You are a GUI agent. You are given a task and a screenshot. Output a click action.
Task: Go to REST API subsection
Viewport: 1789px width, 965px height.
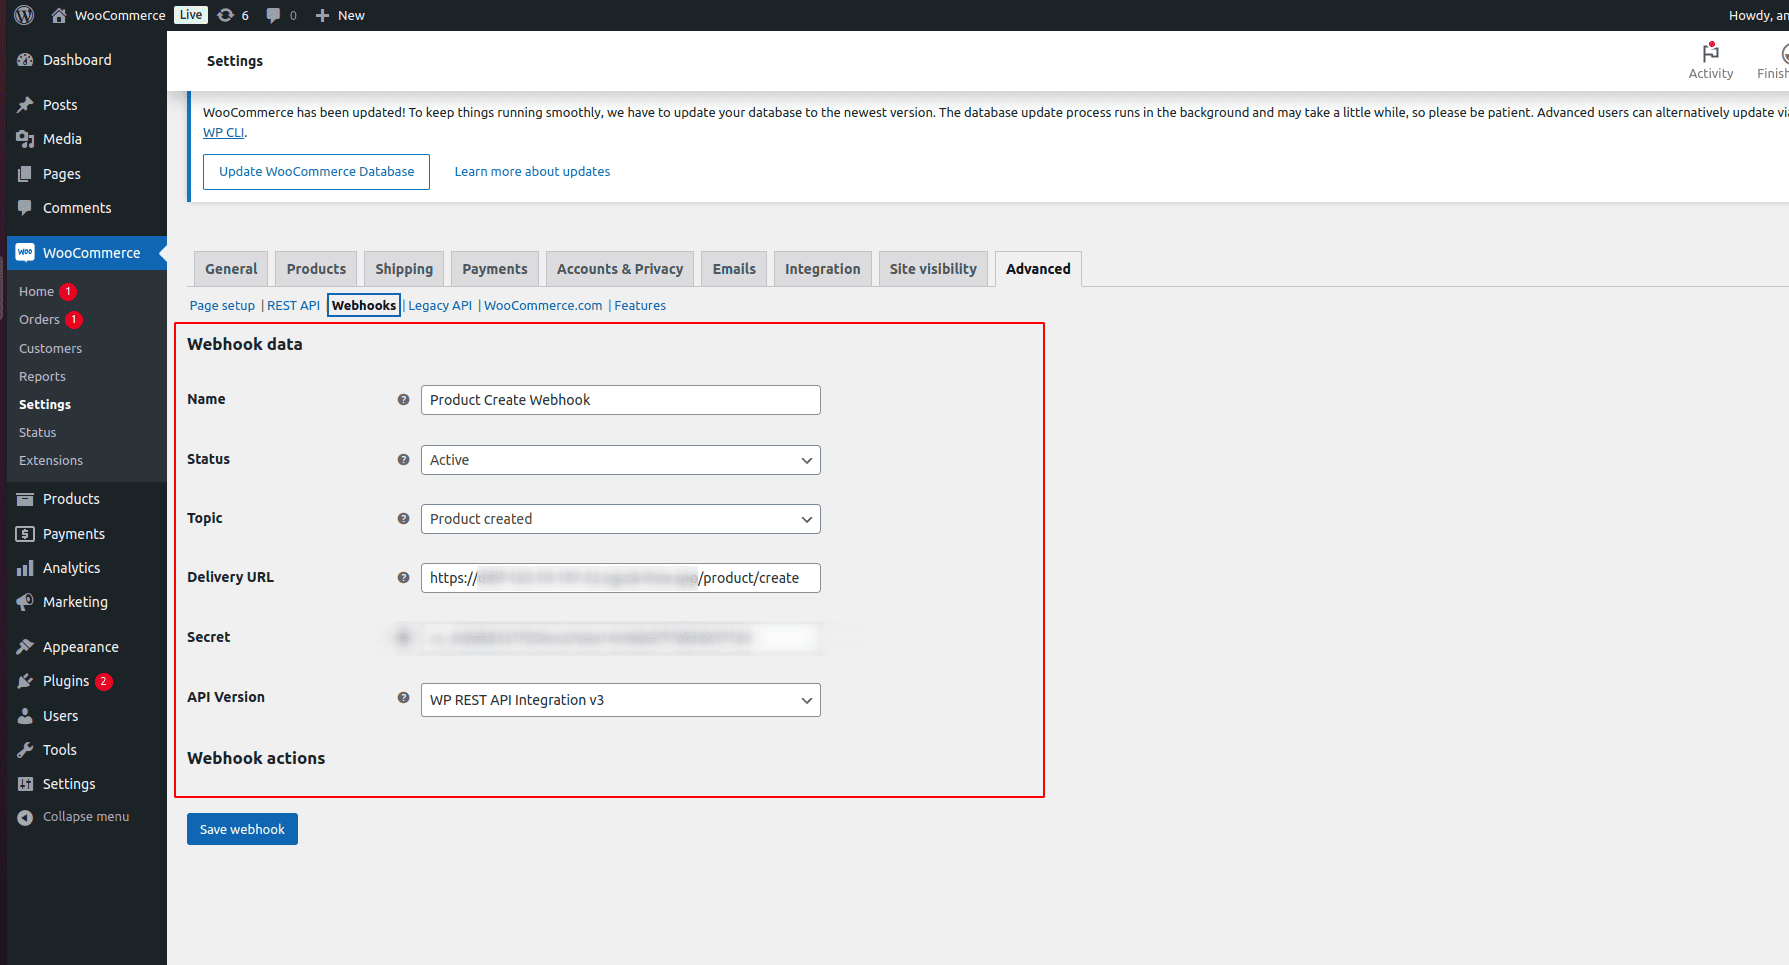click(293, 306)
